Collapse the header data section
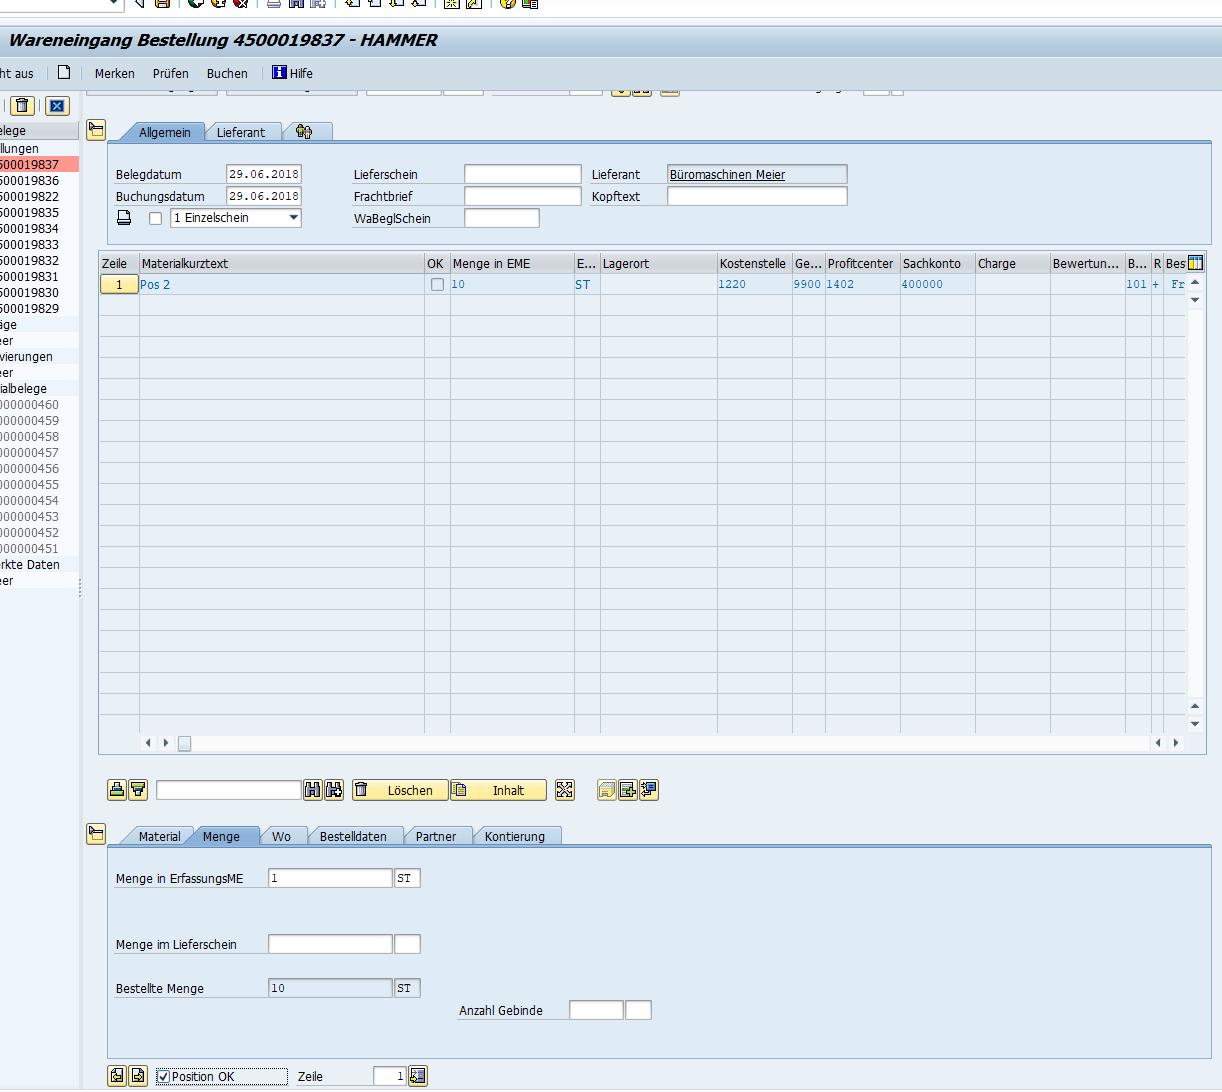Image resolution: width=1222 pixels, height=1092 pixels. (96, 130)
